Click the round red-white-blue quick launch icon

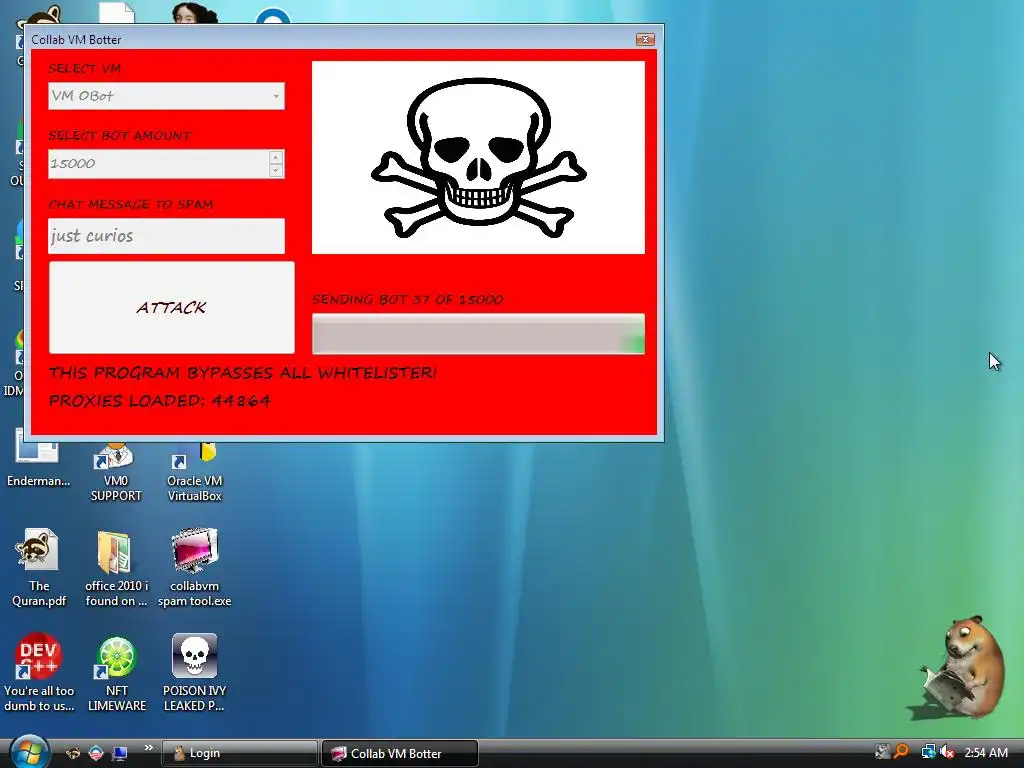pos(96,753)
